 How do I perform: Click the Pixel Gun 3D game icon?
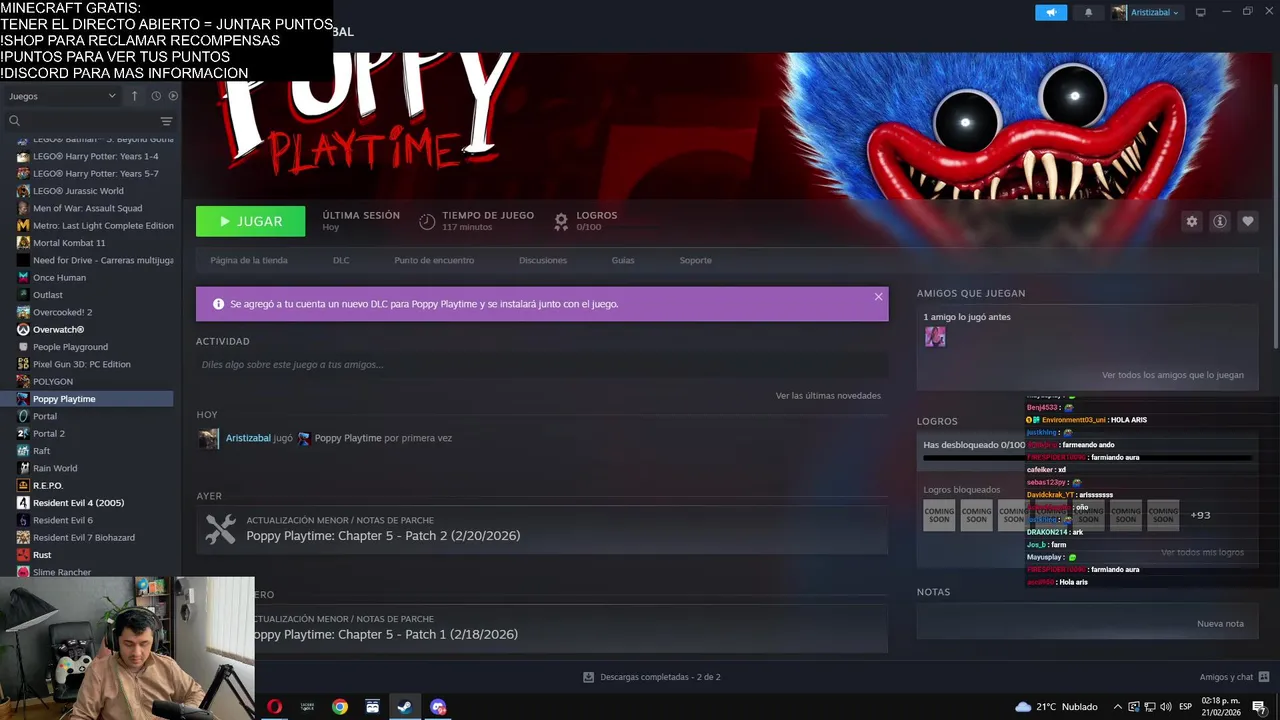click(23, 364)
